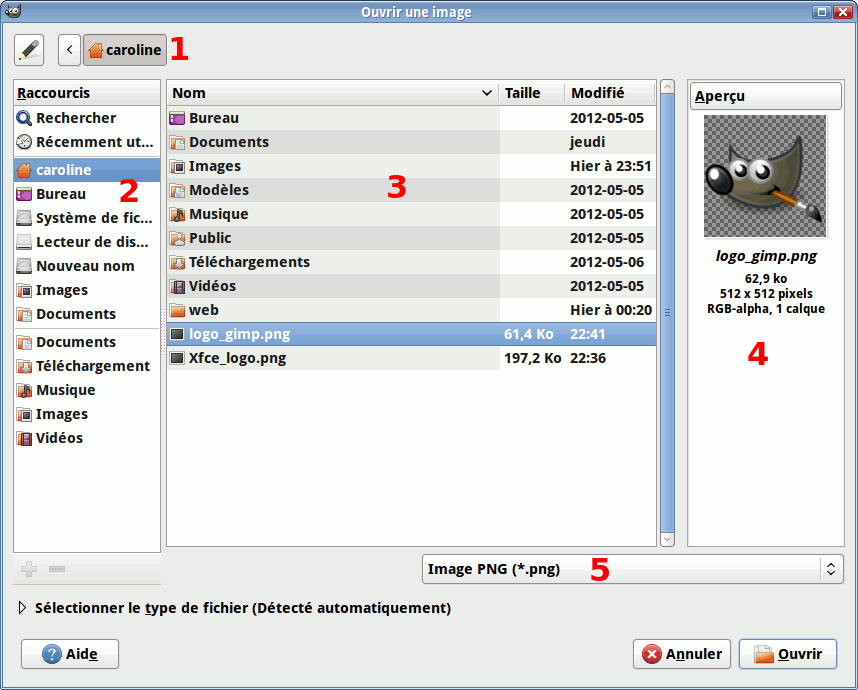Click the pencil icon to type a file name
Screen dimensions: 858x690
30,50
